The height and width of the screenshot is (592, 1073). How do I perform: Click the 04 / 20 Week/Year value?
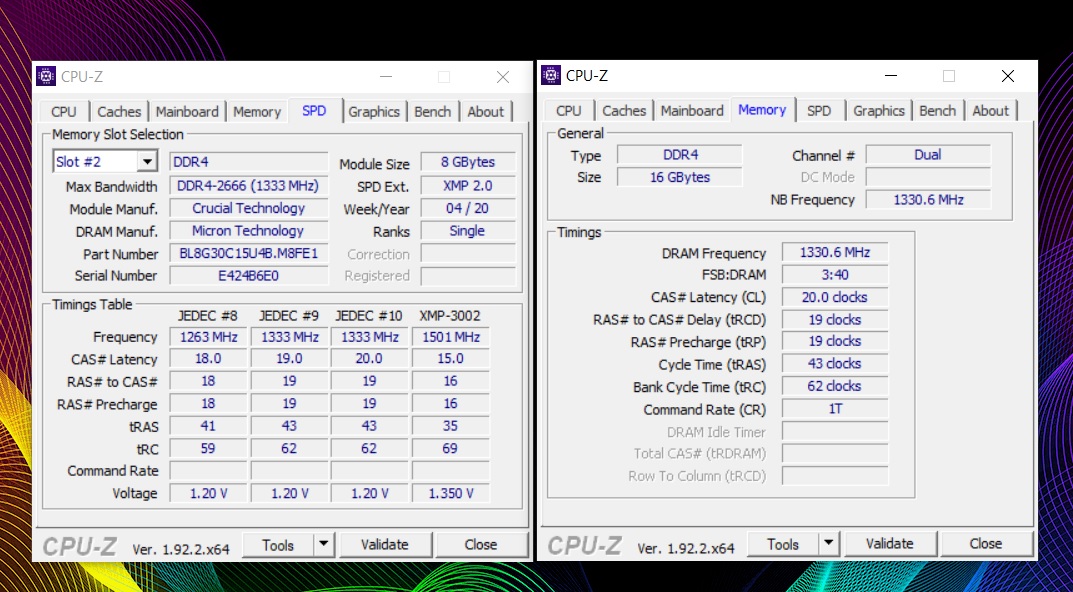point(468,208)
